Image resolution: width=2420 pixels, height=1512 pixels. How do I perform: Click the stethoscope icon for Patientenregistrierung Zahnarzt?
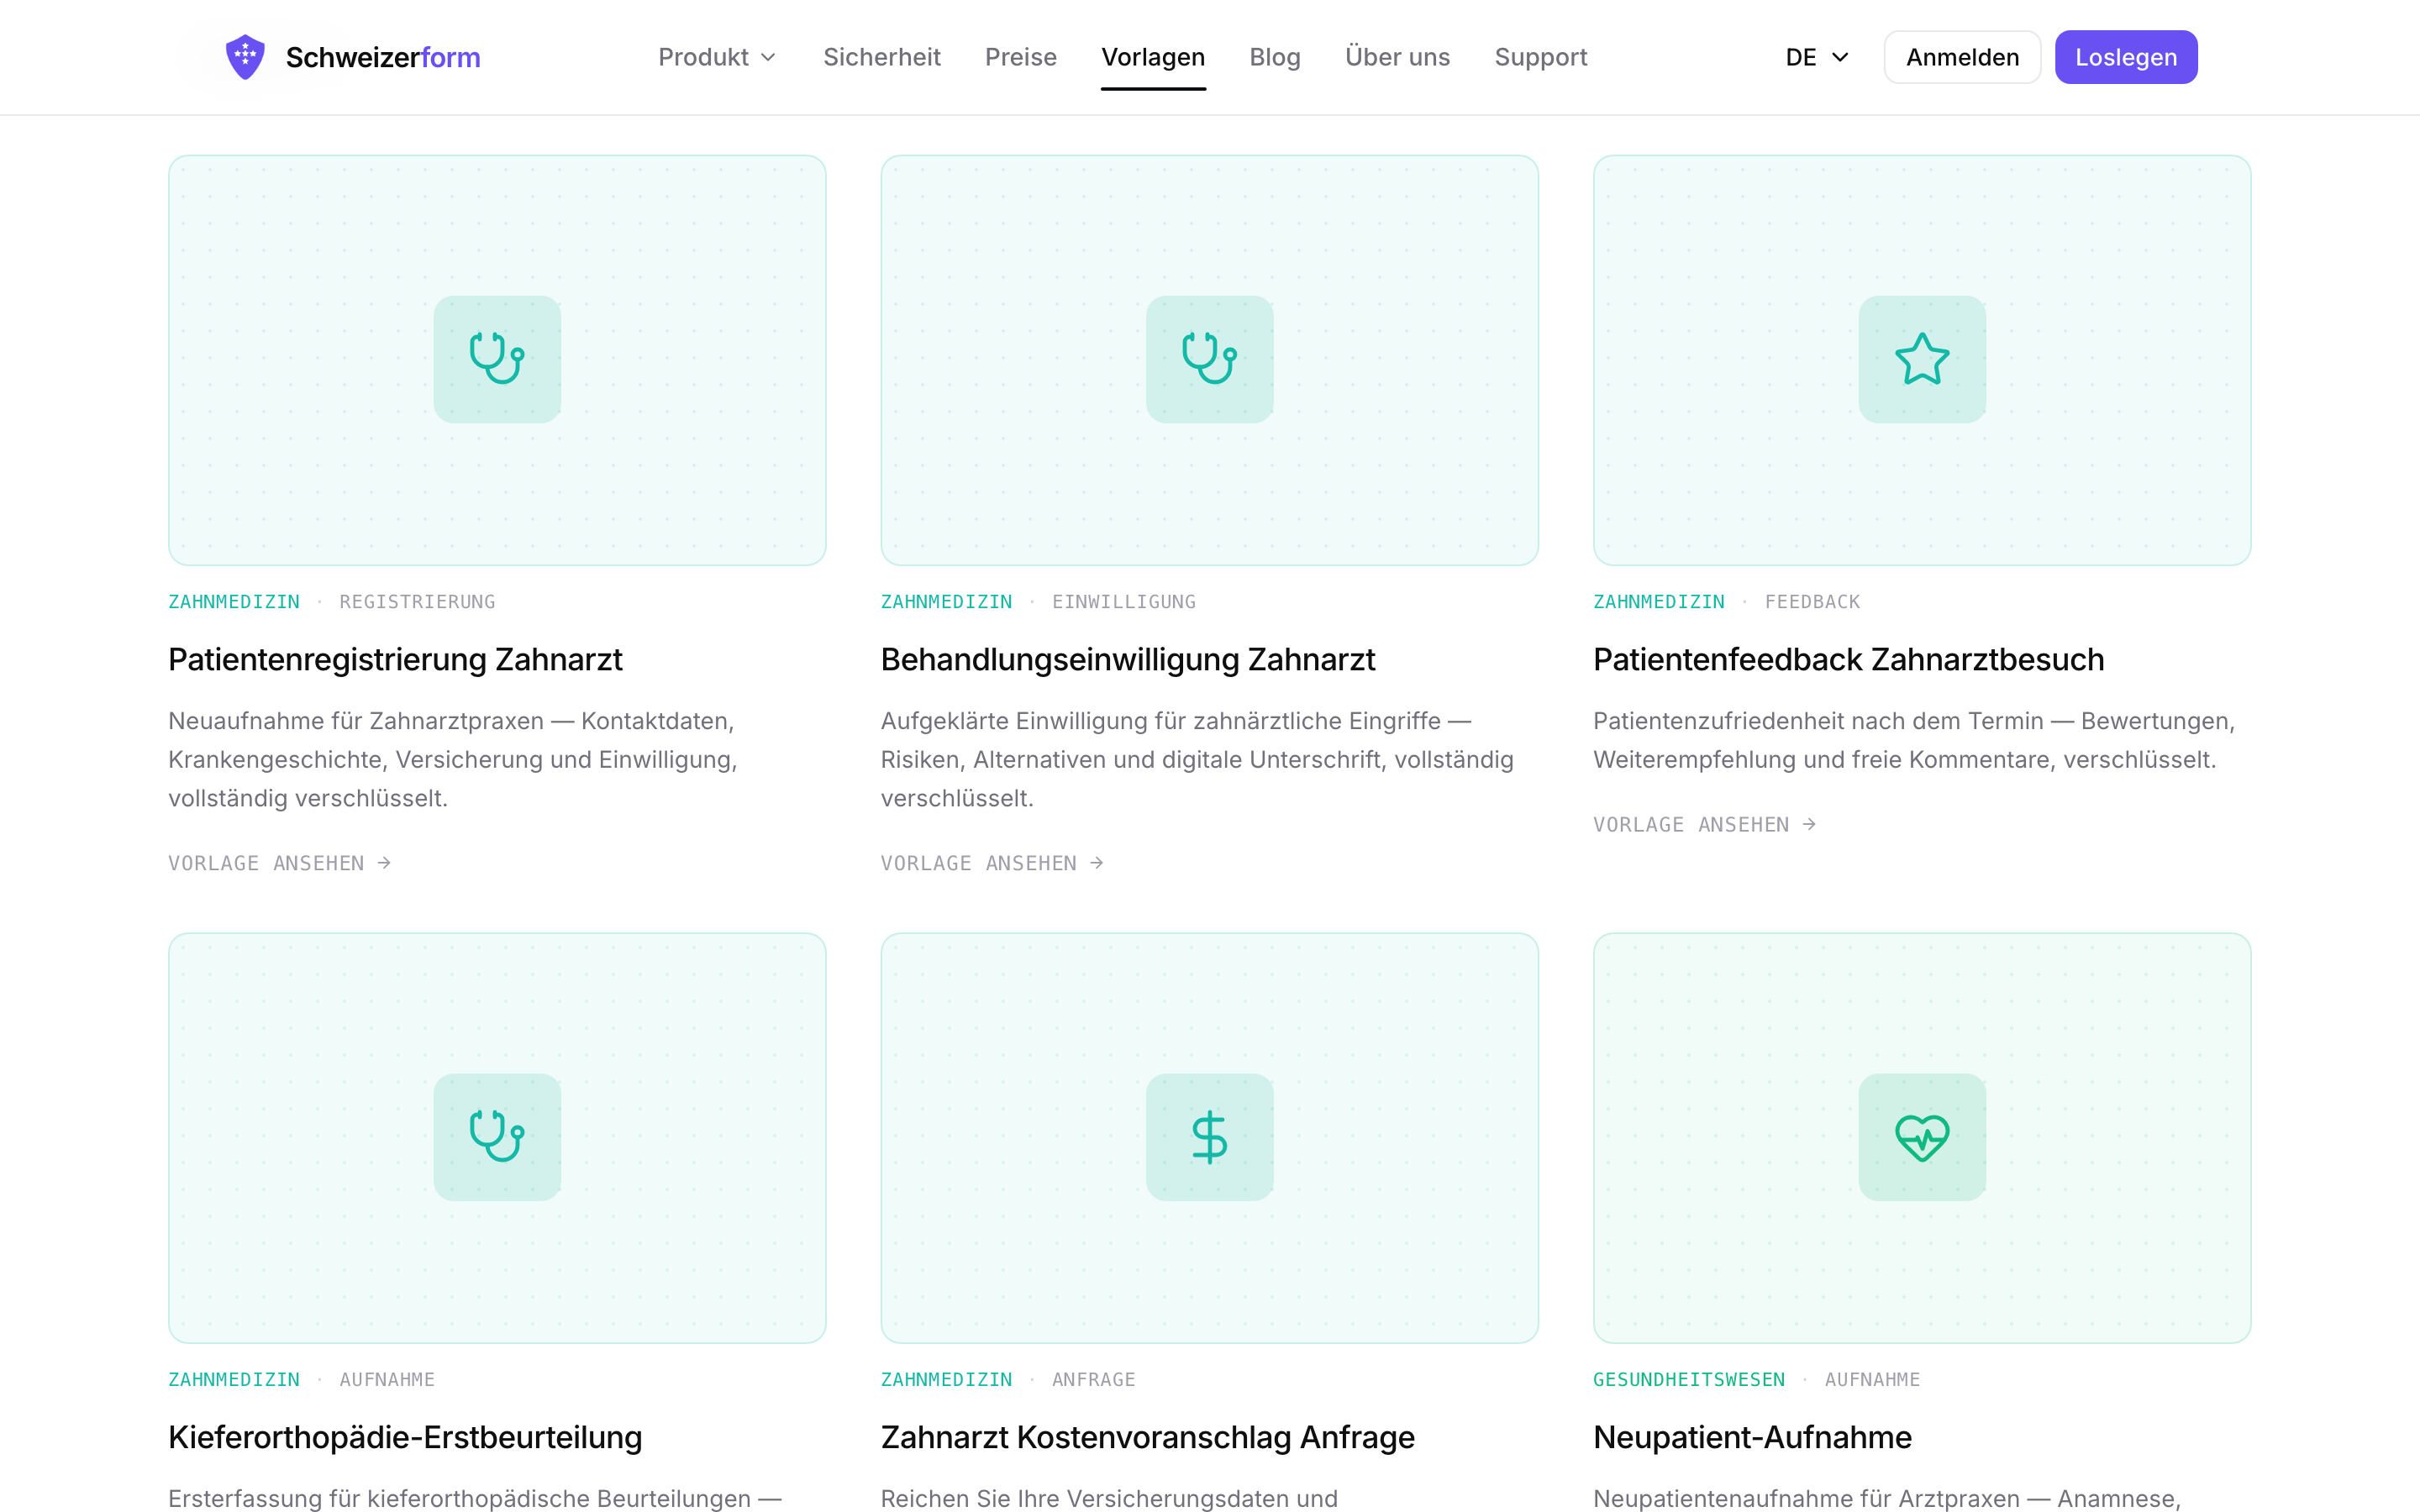click(497, 359)
